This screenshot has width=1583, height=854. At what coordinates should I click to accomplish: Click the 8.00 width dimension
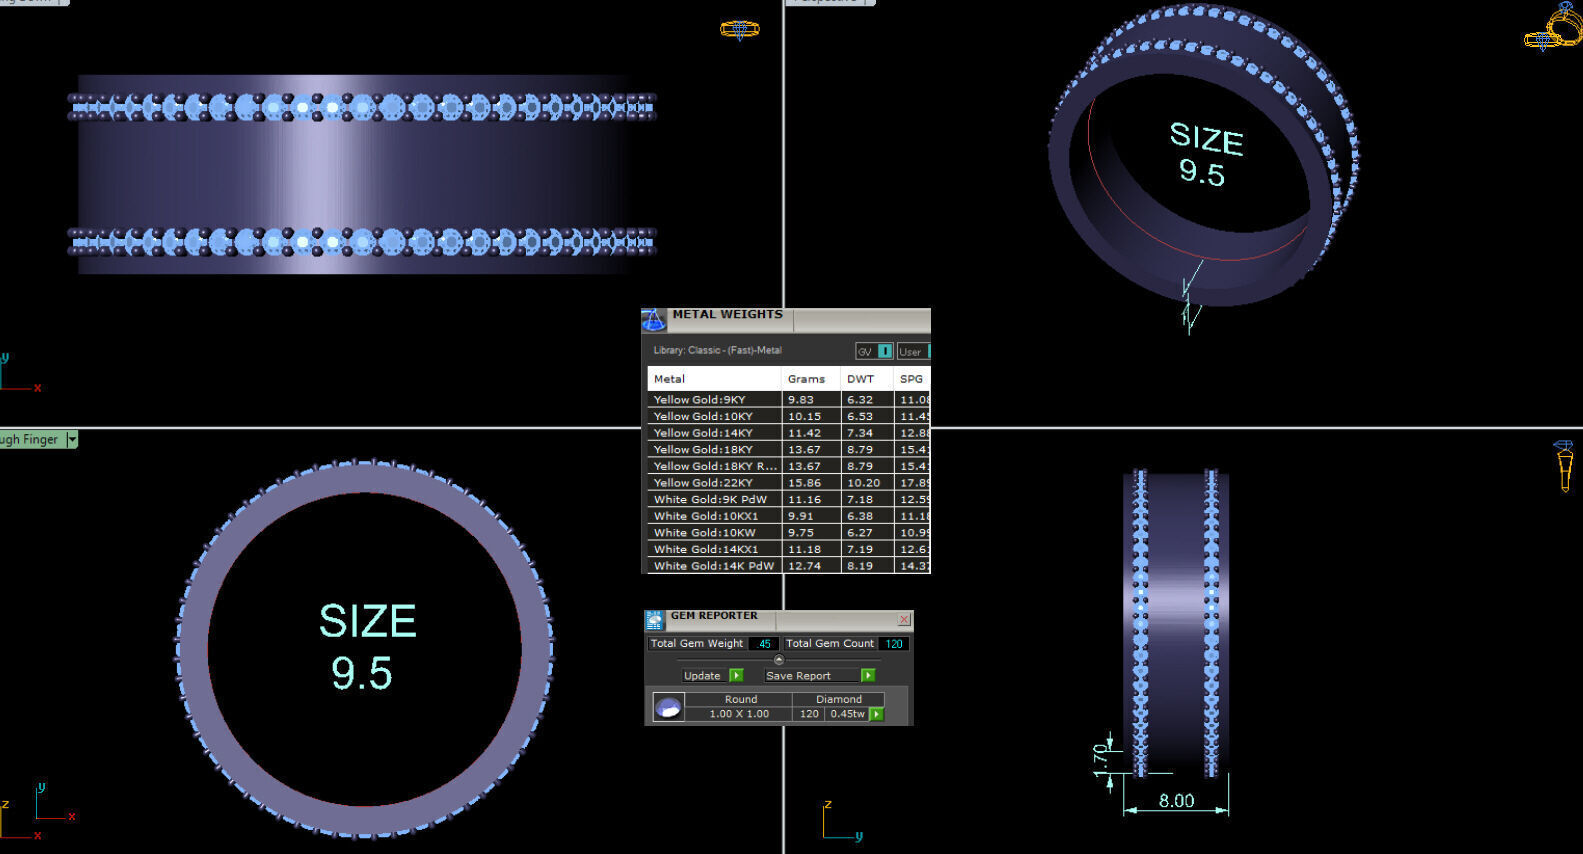(1177, 801)
